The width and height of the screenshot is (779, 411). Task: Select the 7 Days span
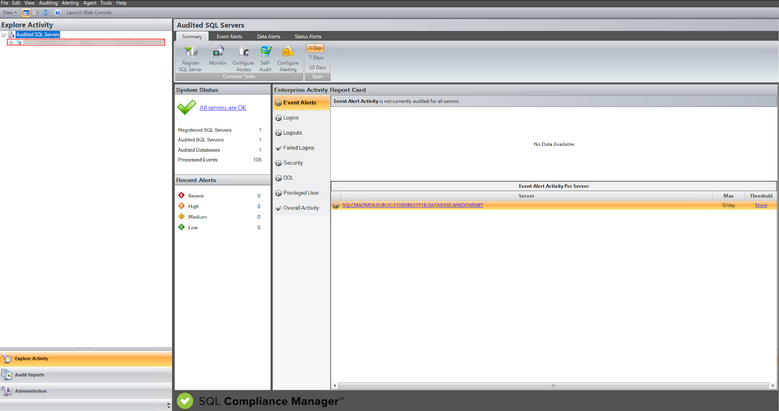click(316, 58)
